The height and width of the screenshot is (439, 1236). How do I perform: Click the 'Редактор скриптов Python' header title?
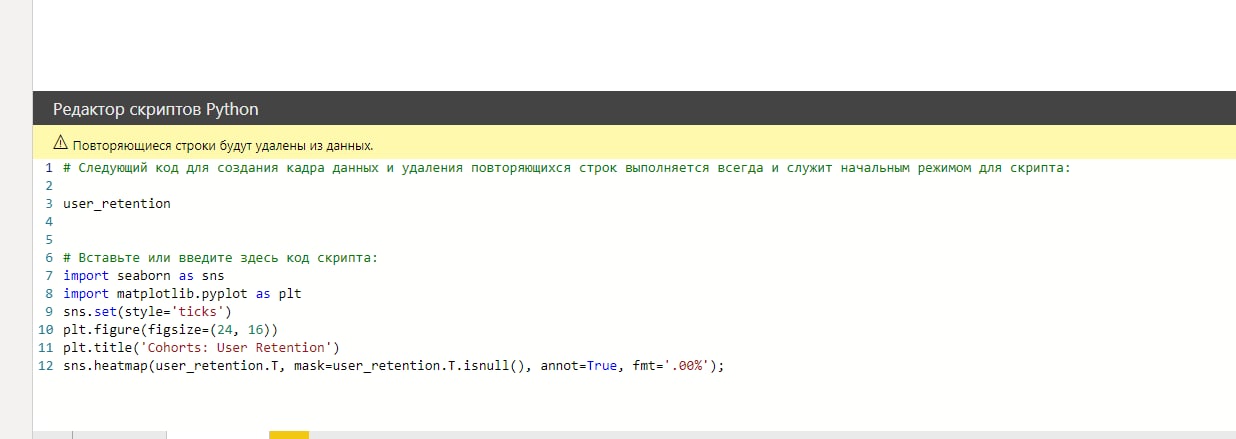[x=155, y=109]
